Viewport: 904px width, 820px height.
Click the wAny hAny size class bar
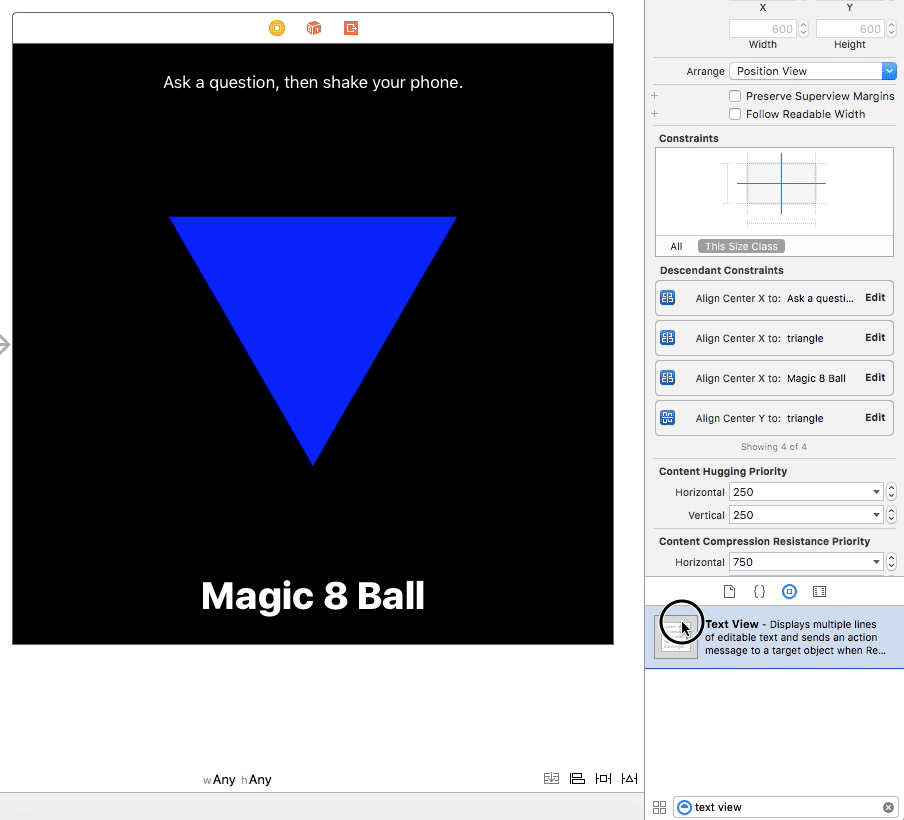237,779
